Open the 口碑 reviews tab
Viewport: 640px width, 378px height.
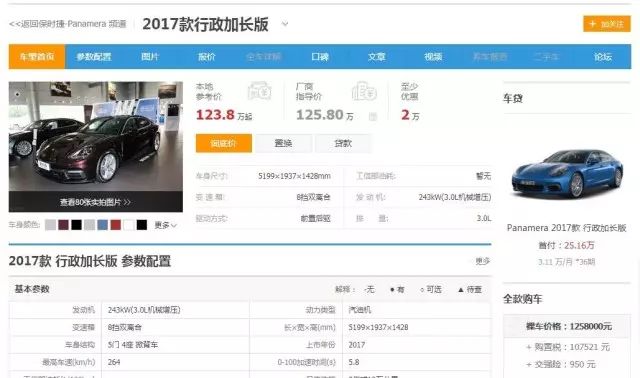pos(320,57)
